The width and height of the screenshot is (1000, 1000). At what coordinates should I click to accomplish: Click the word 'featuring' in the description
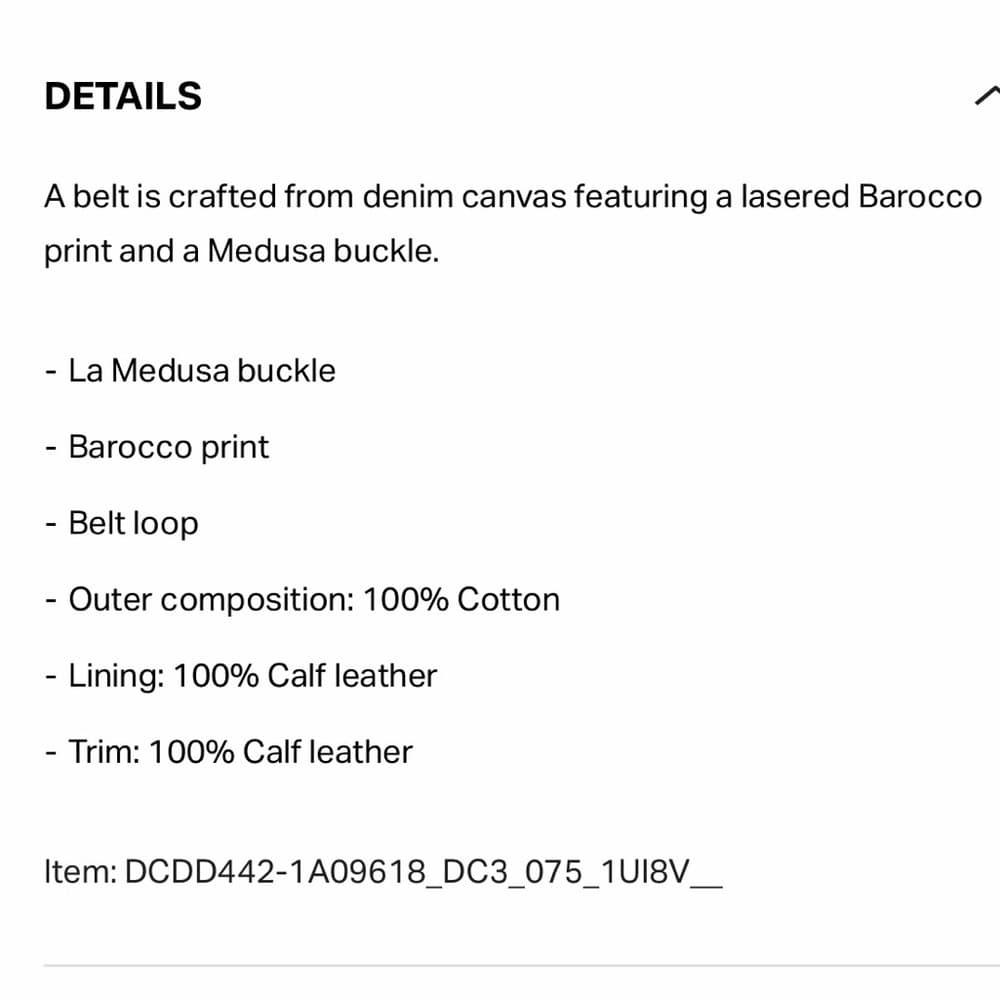[640, 196]
